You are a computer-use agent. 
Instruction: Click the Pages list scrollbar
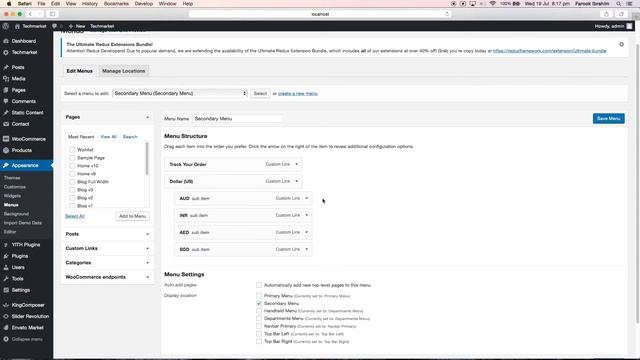tap(147, 159)
